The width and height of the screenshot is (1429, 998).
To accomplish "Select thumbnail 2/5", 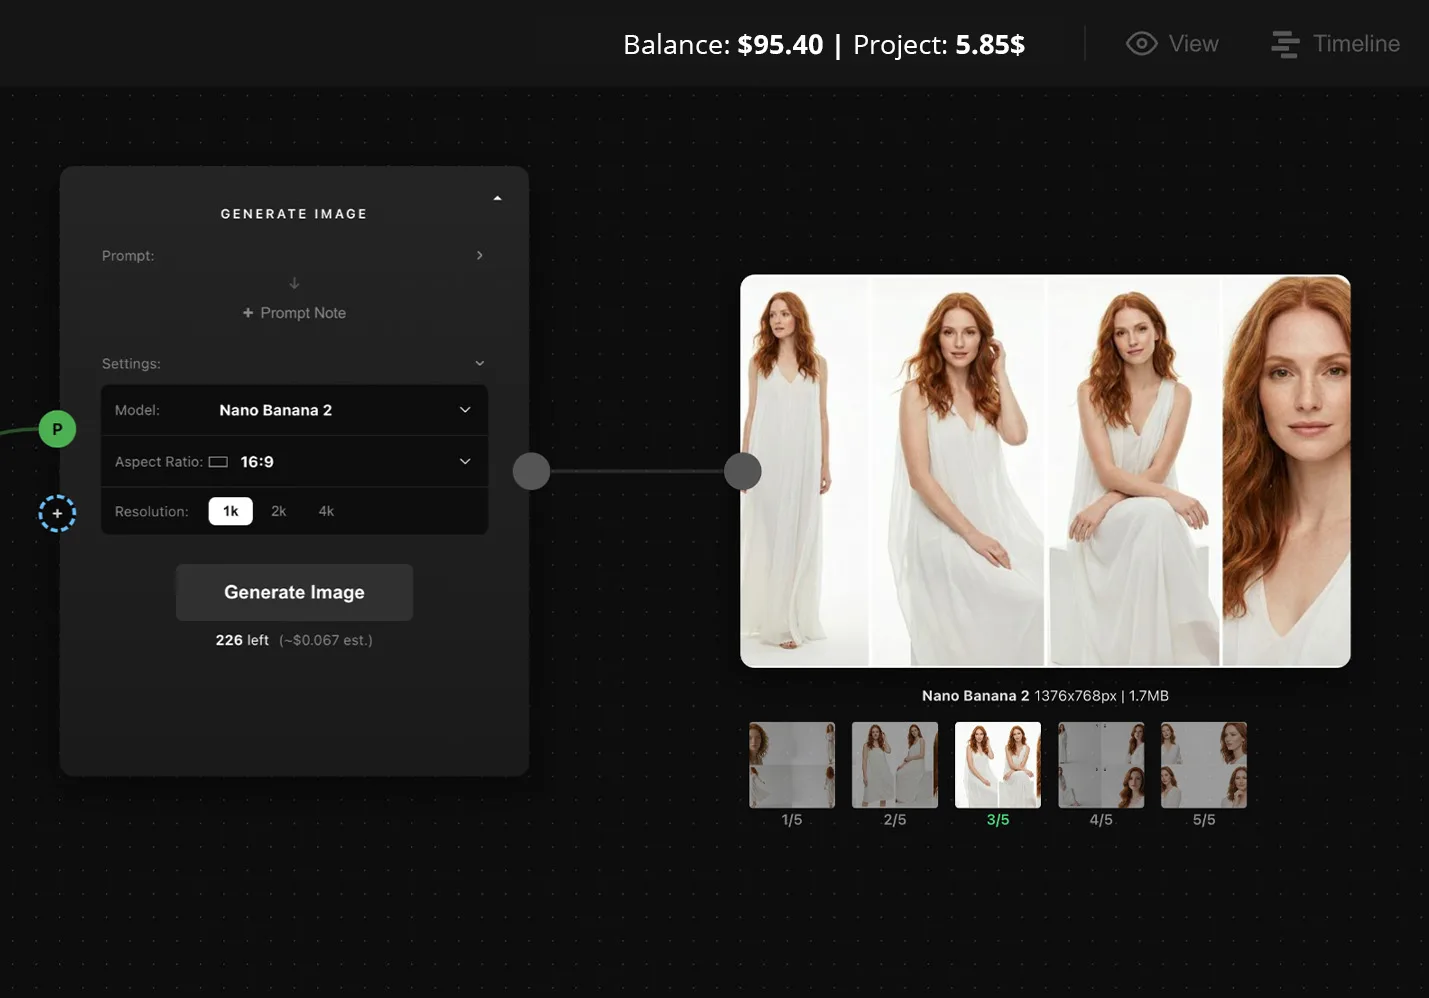I will pos(895,765).
